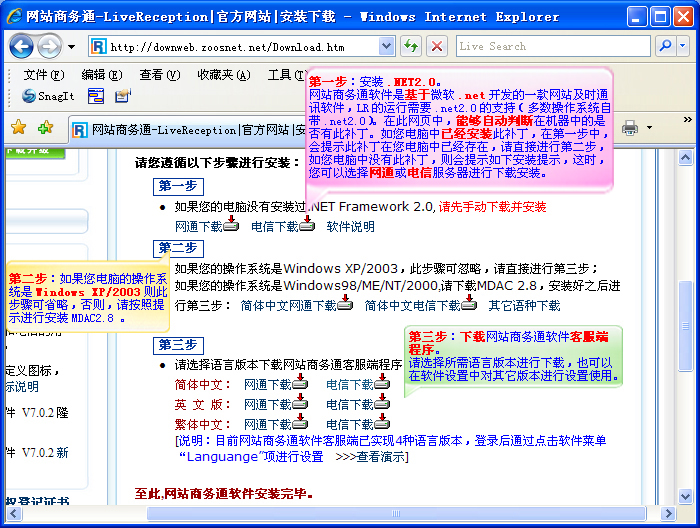Open recent pages dropdown beside navigation arrows
Viewport: 700px width, 528px height.
tap(72, 47)
